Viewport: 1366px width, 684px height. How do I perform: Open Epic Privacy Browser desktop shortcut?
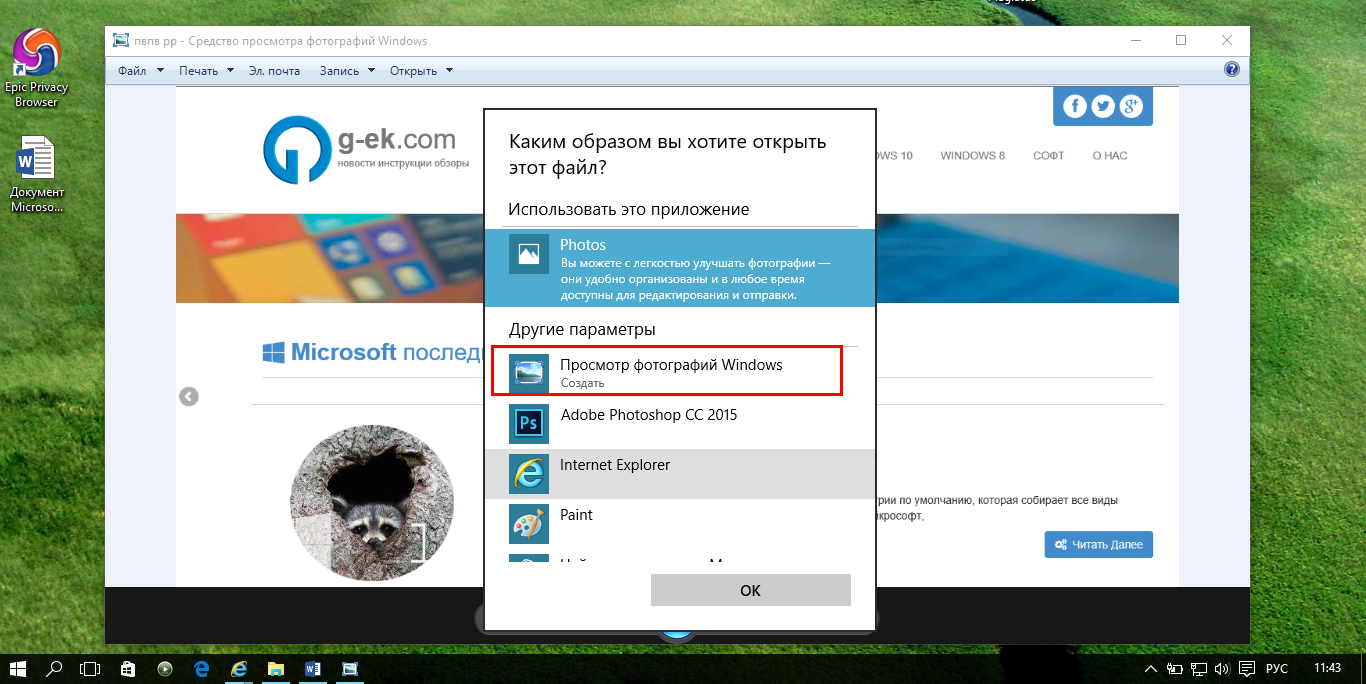pyautogui.click(x=36, y=68)
